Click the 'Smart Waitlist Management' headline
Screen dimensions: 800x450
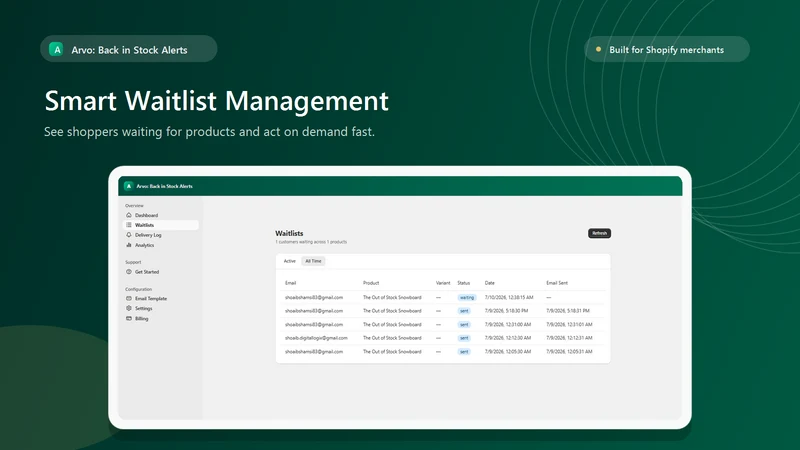coord(216,101)
